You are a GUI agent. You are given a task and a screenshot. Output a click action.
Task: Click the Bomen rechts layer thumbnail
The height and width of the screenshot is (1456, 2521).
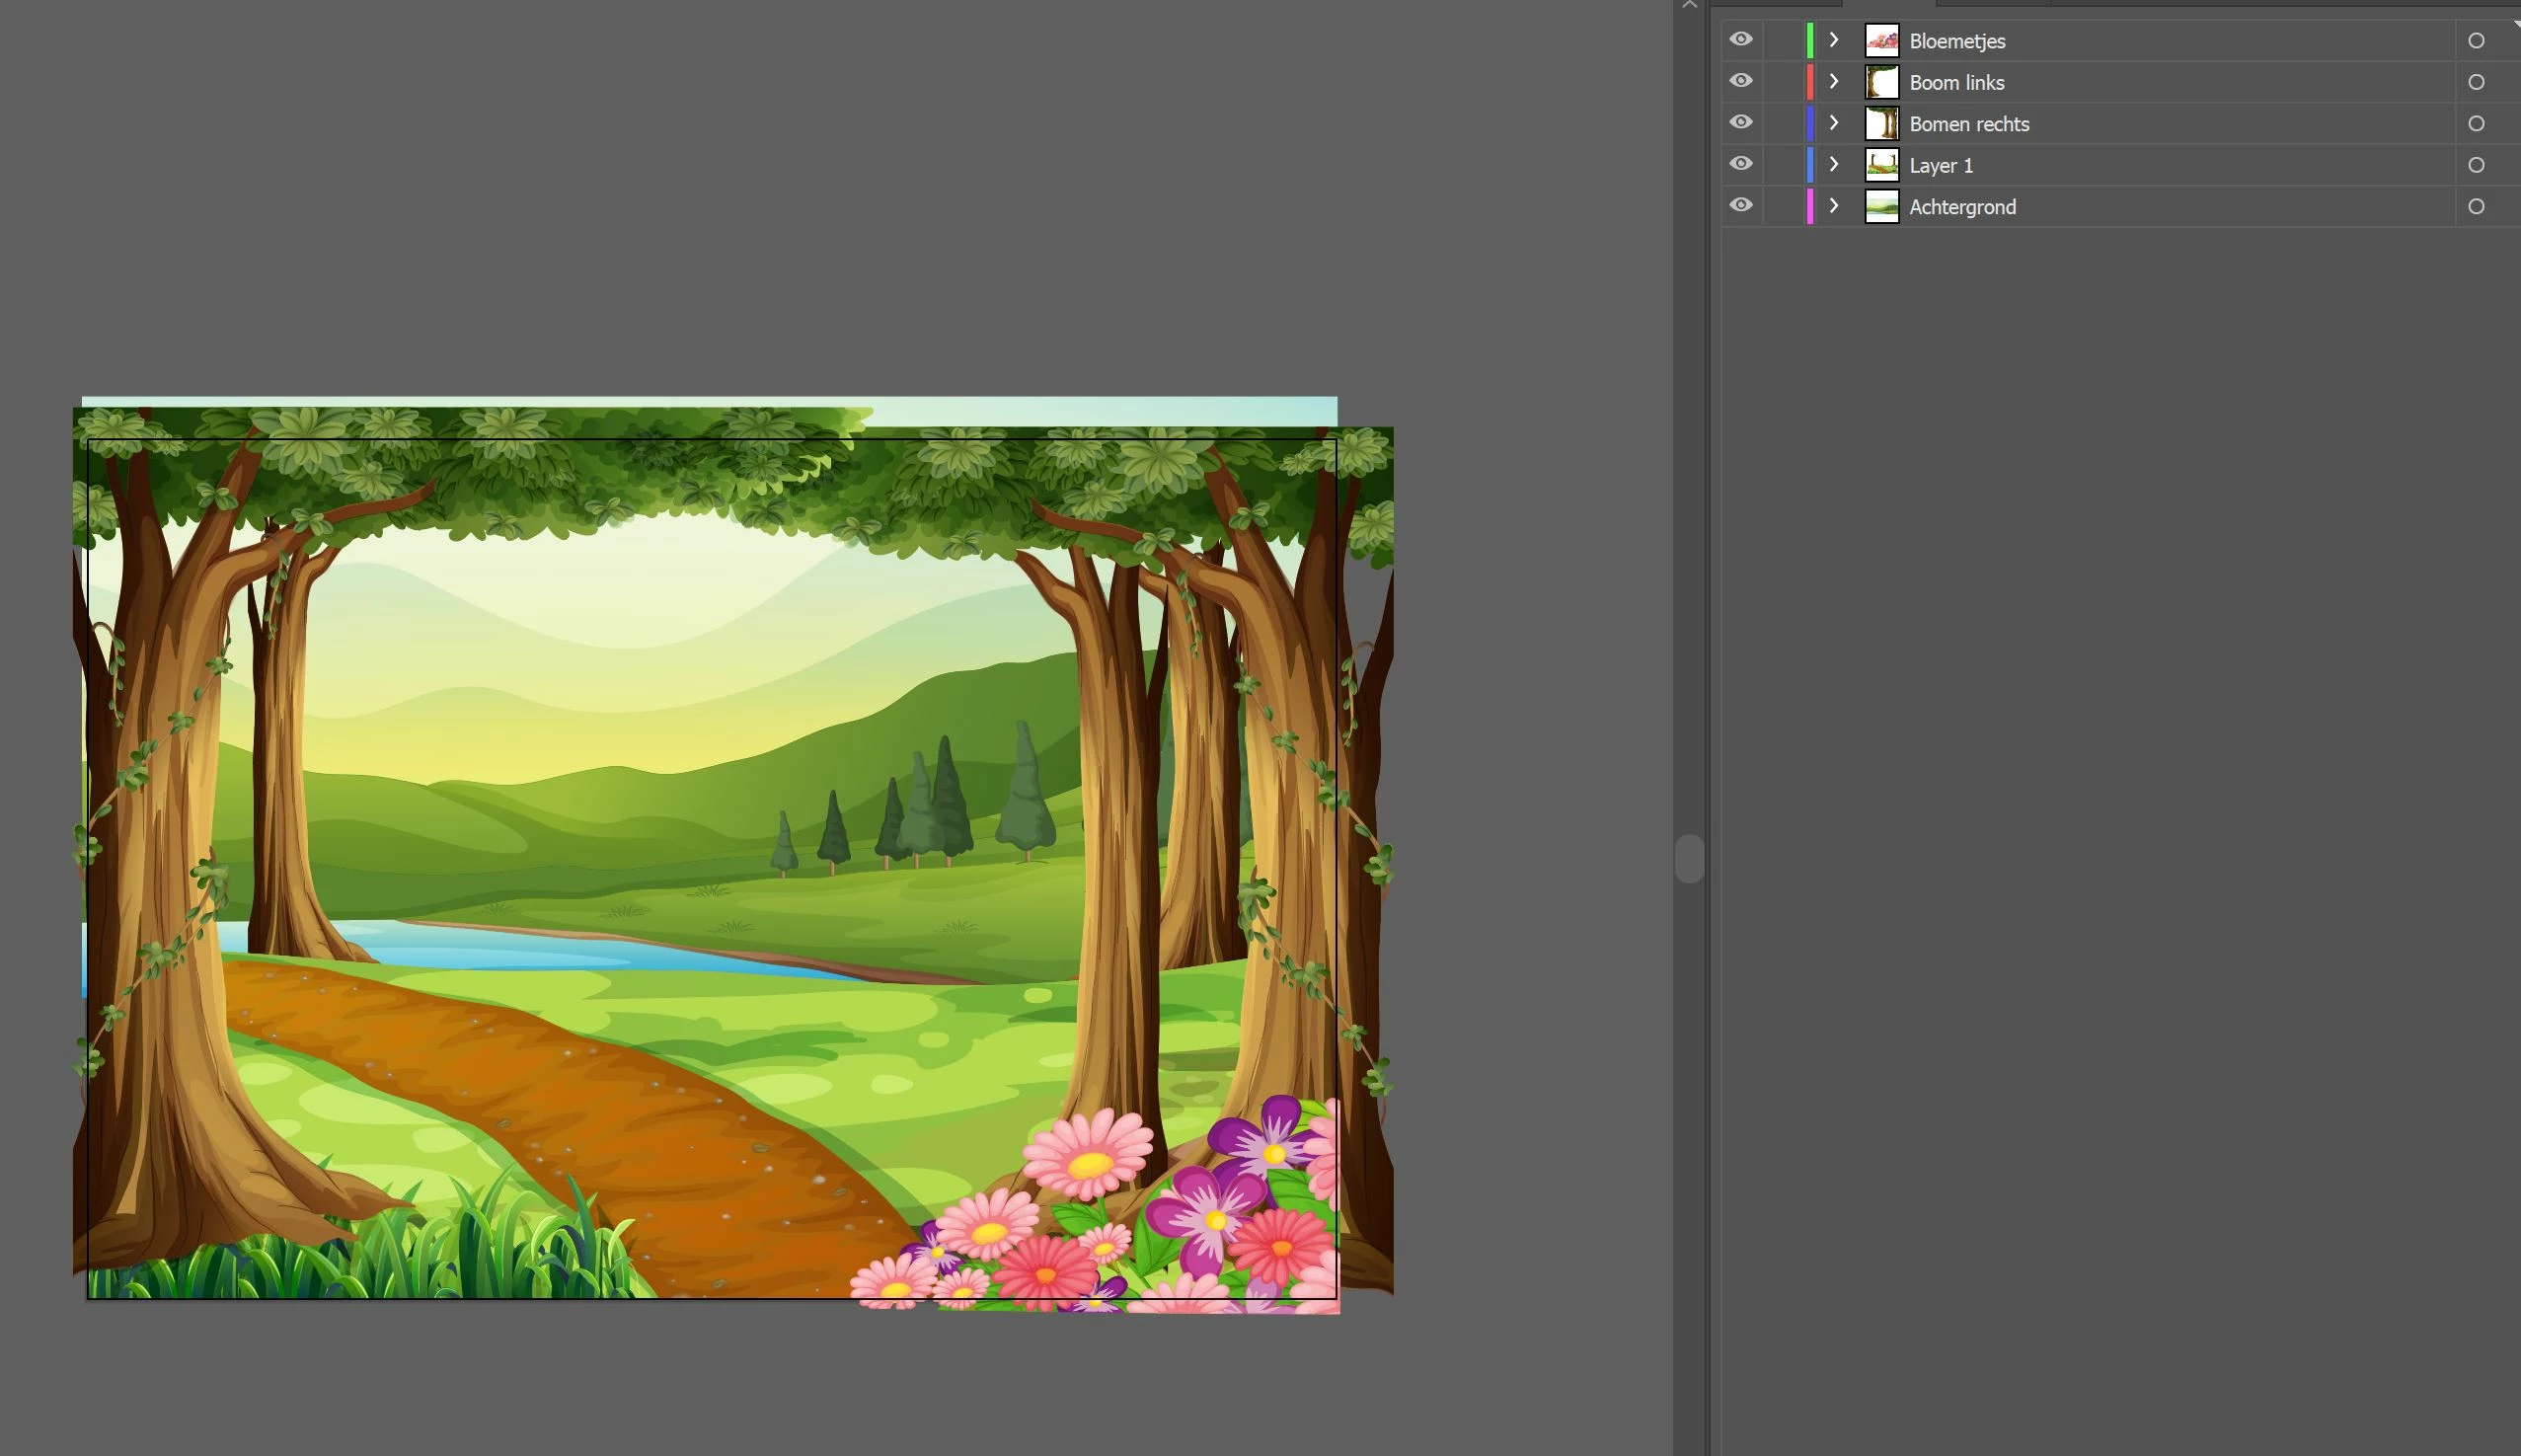tap(1882, 124)
